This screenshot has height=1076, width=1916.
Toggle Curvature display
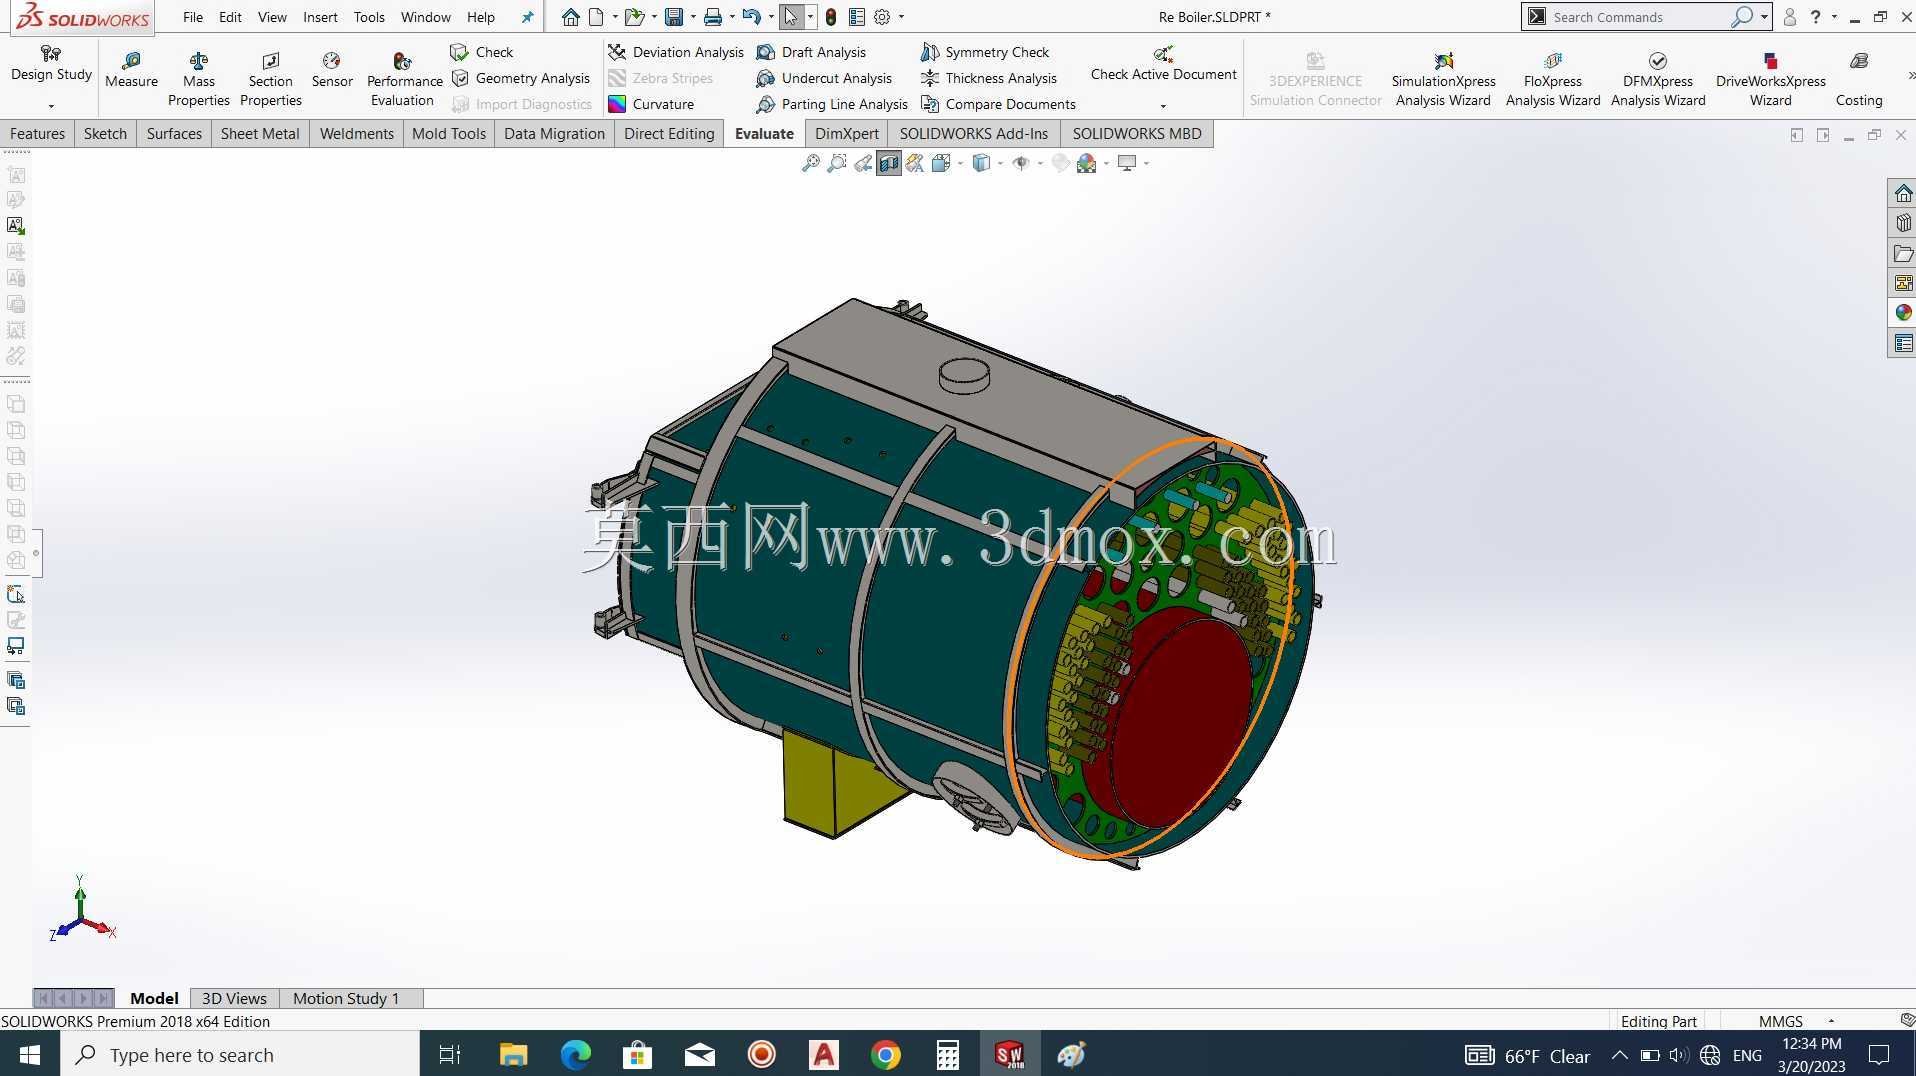tap(651, 104)
